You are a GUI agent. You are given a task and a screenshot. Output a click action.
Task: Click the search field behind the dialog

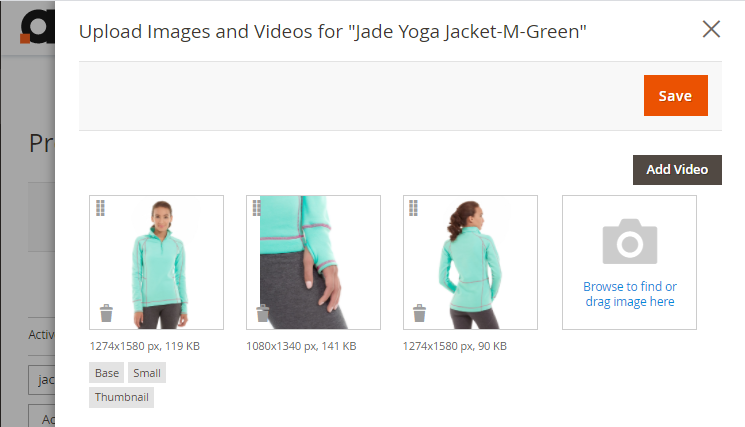tap(41, 380)
